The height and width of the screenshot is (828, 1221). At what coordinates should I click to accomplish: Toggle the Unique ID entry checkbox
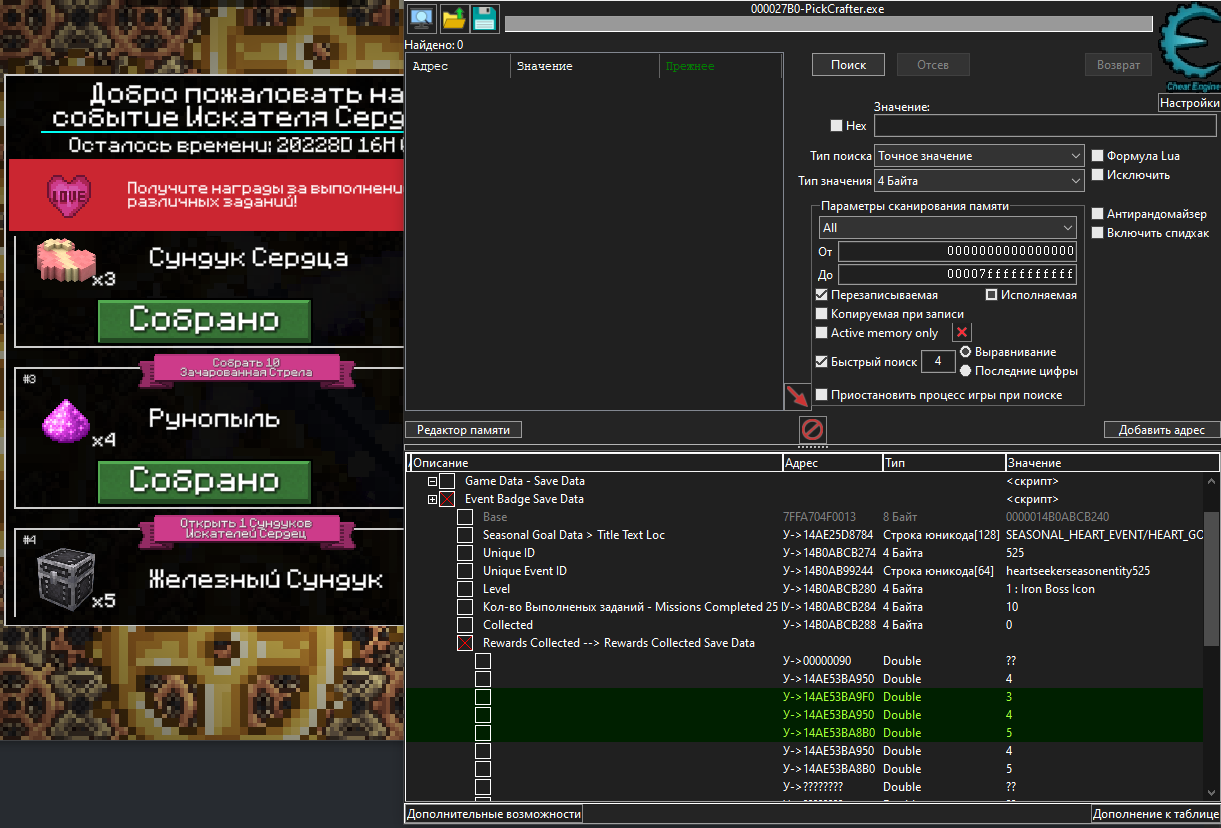click(465, 553)
